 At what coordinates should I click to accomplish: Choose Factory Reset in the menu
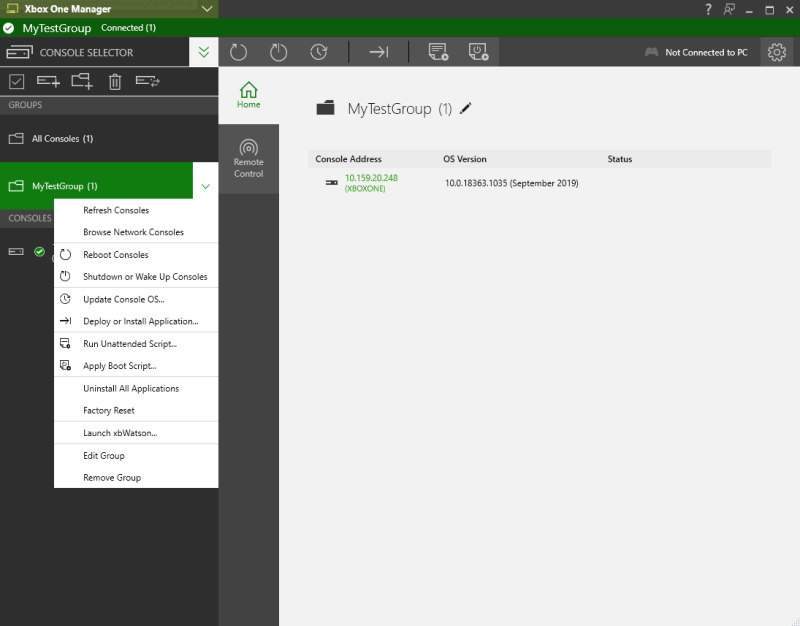[136, 411]
